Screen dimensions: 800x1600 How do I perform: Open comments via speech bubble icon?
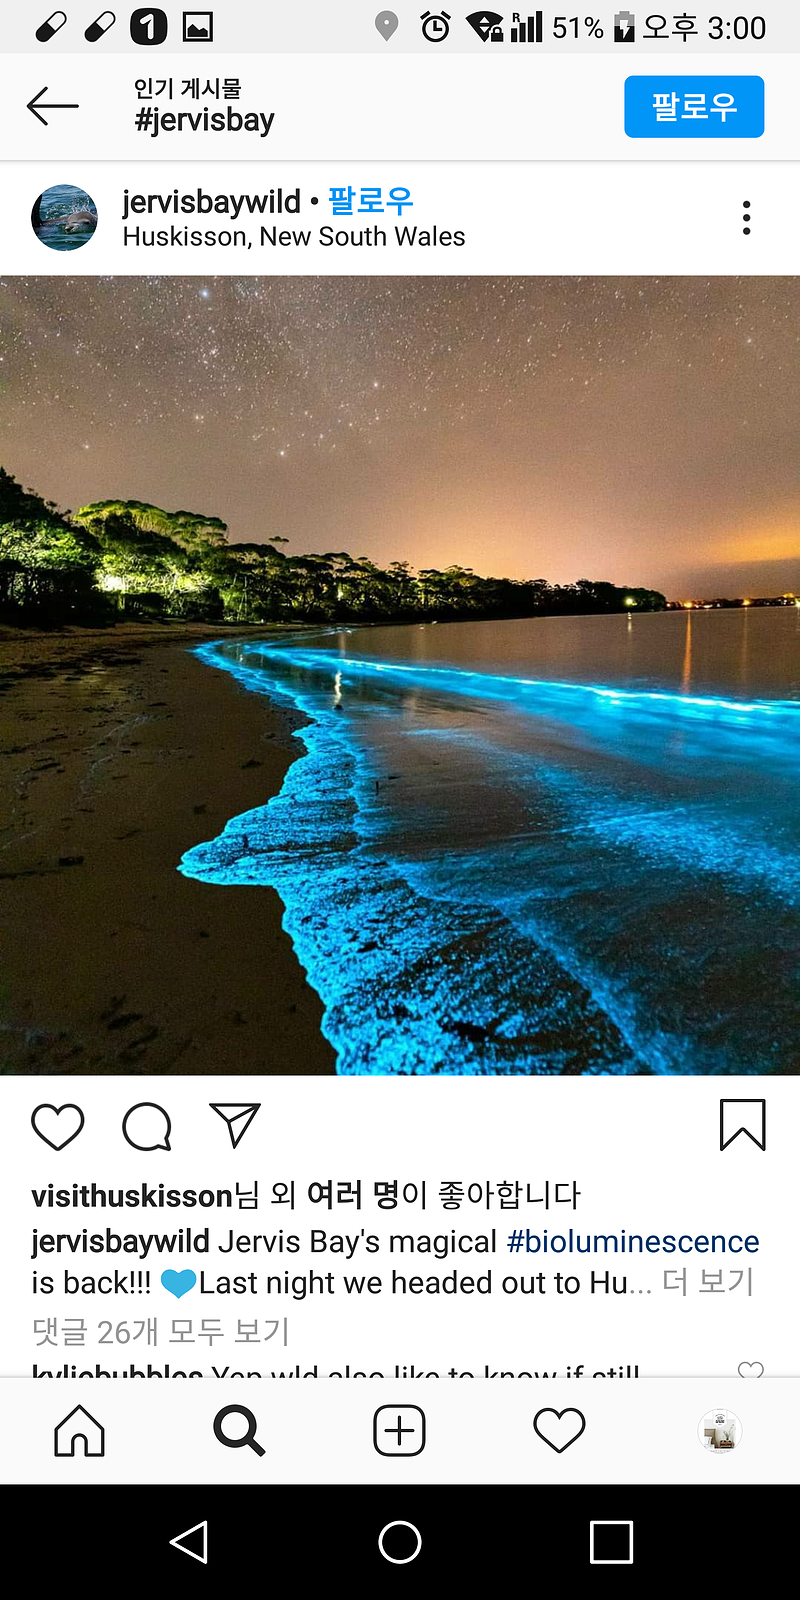[x=147, y=1127]
